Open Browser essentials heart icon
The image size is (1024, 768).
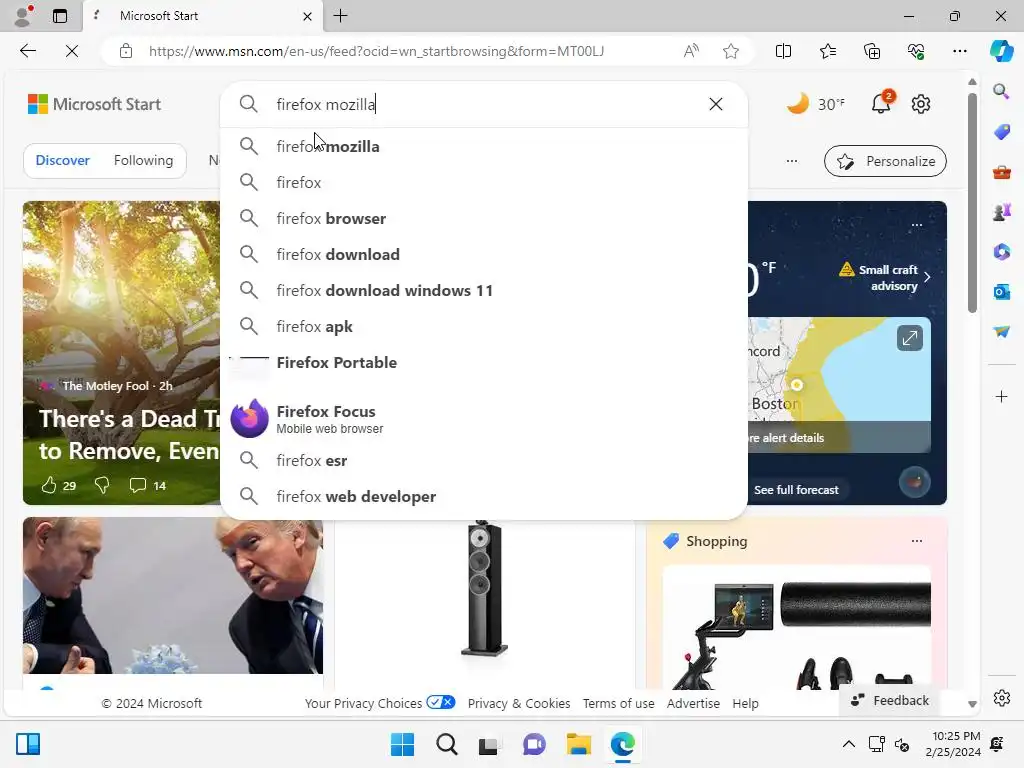[x=916, y=51]
